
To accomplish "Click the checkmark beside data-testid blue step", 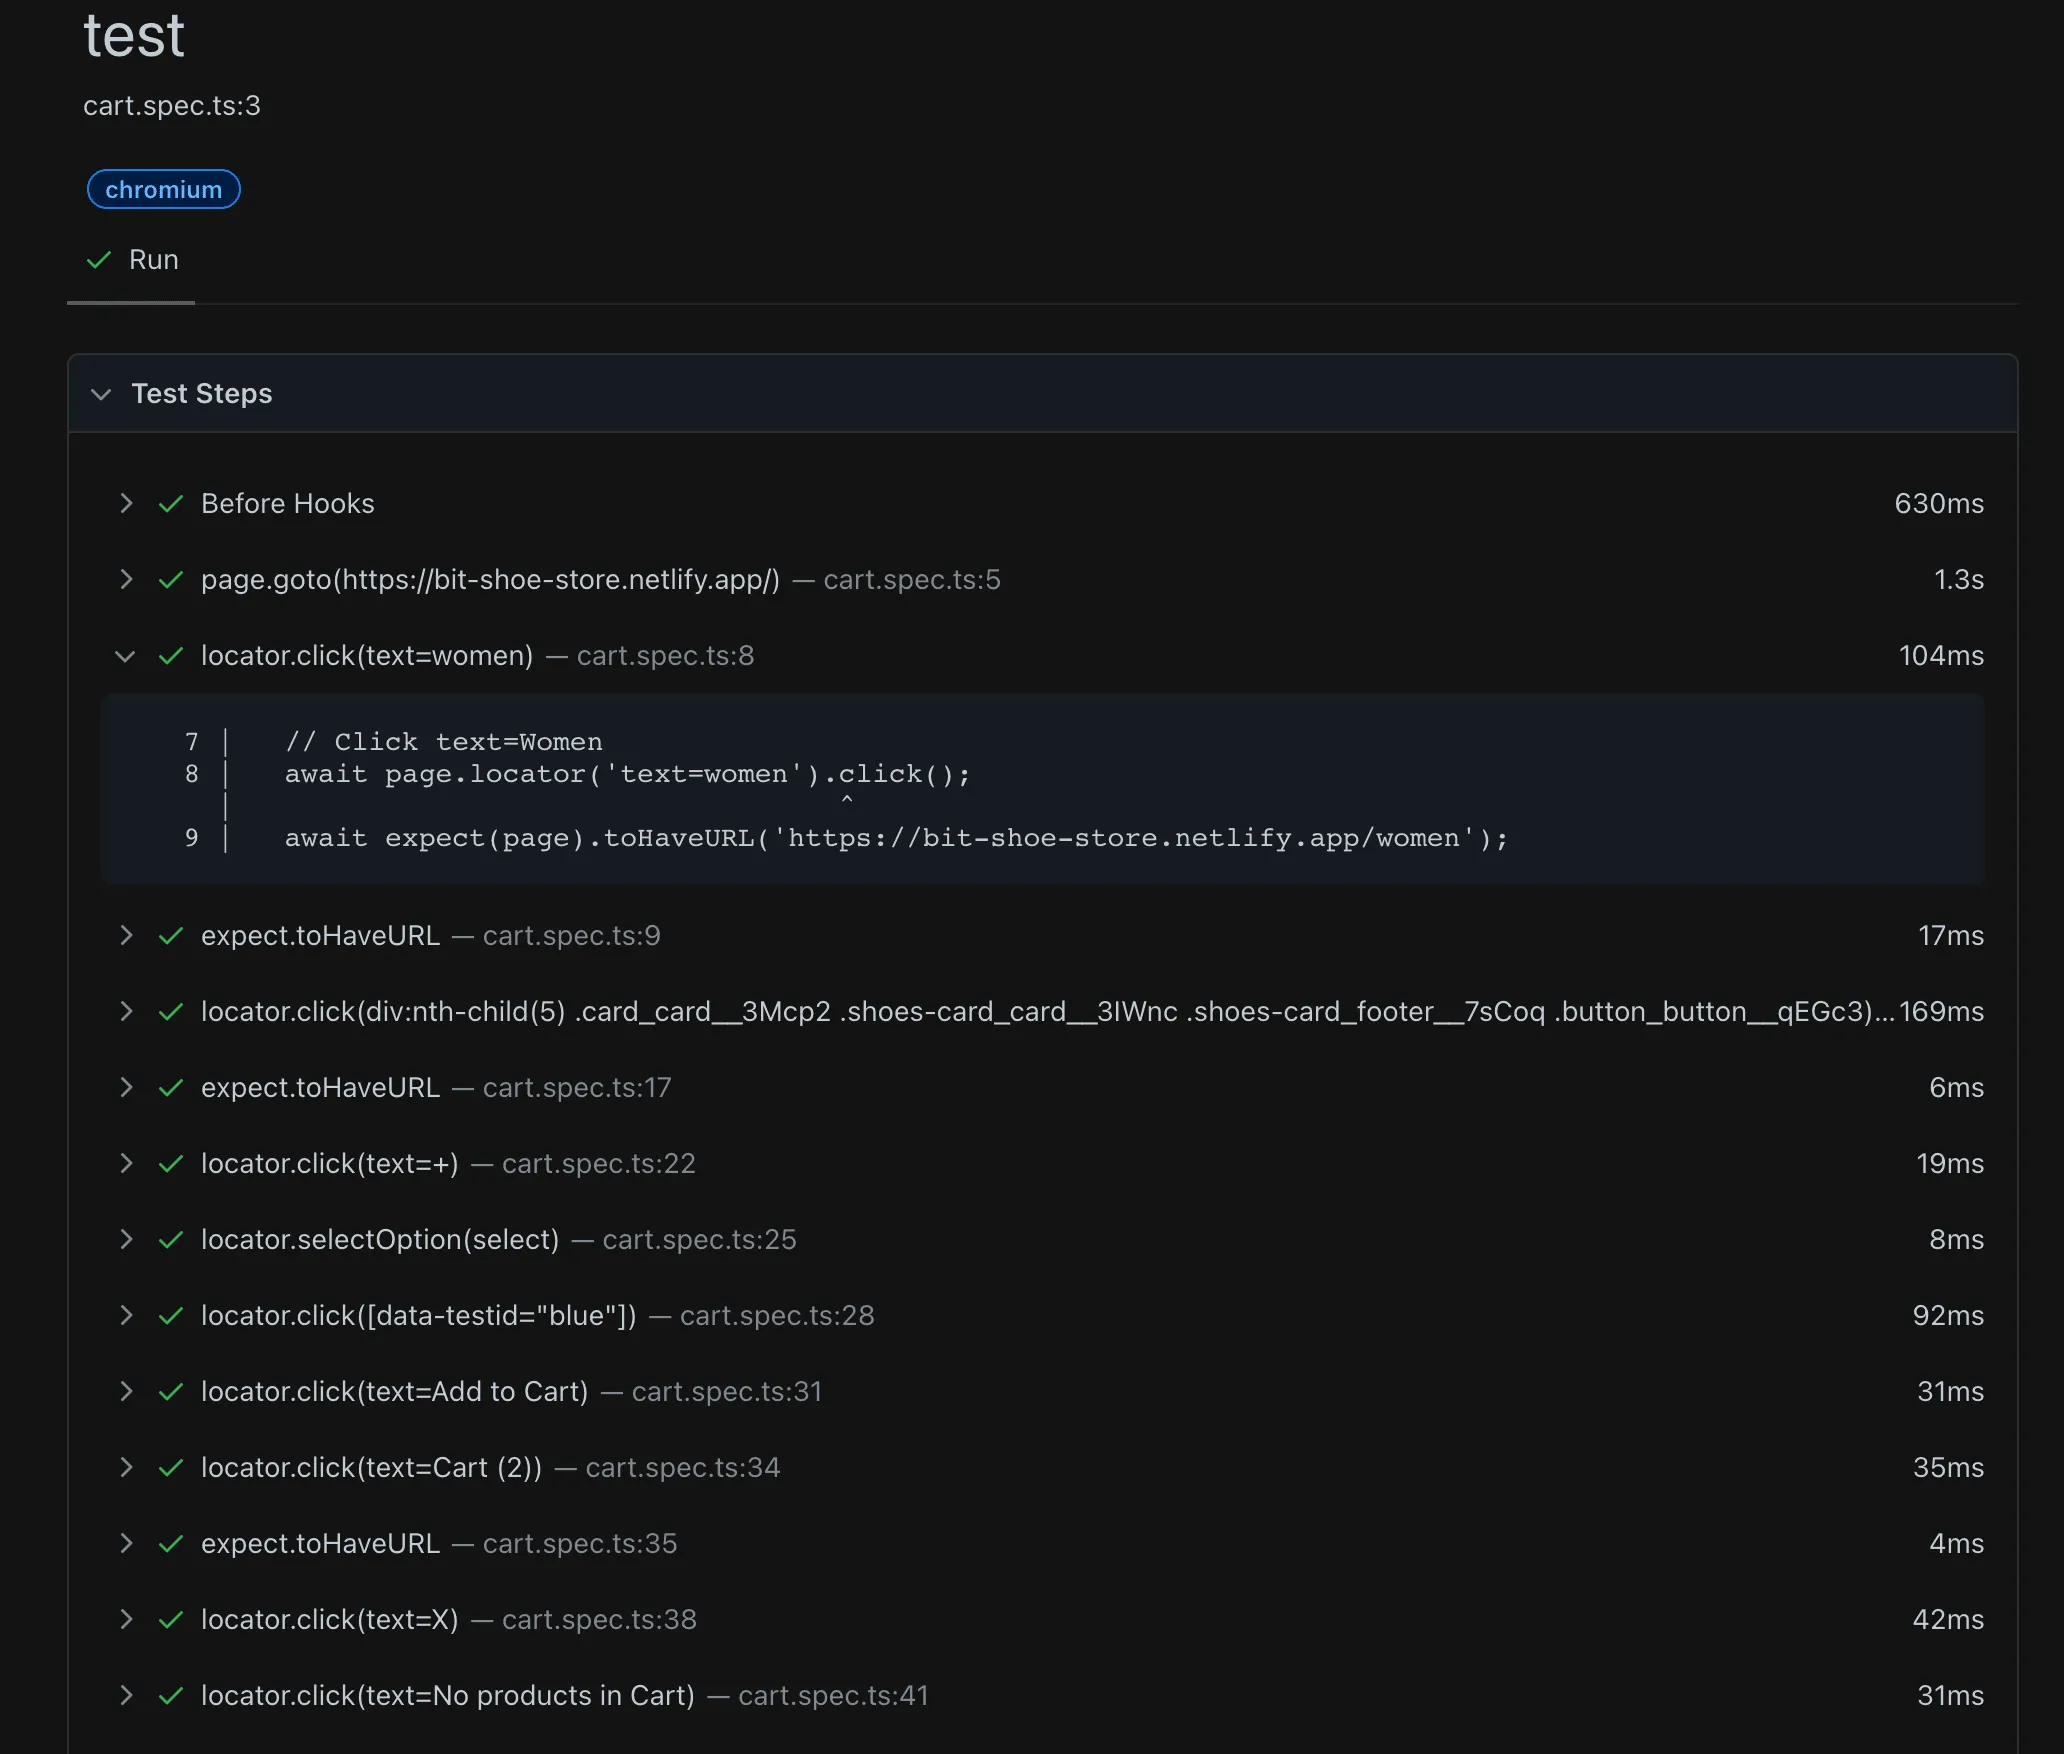I will pyautogui.click(x=171, y=1315).
